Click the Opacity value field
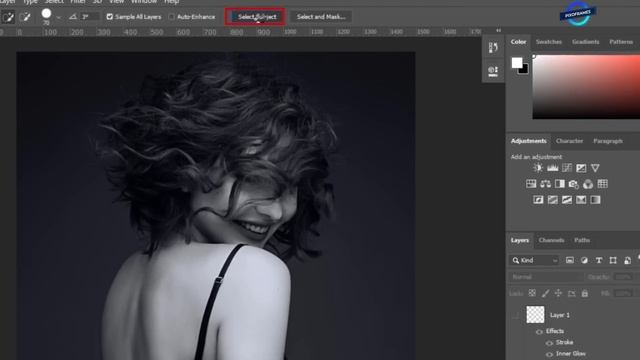640x360 pixels. point(623,277)
